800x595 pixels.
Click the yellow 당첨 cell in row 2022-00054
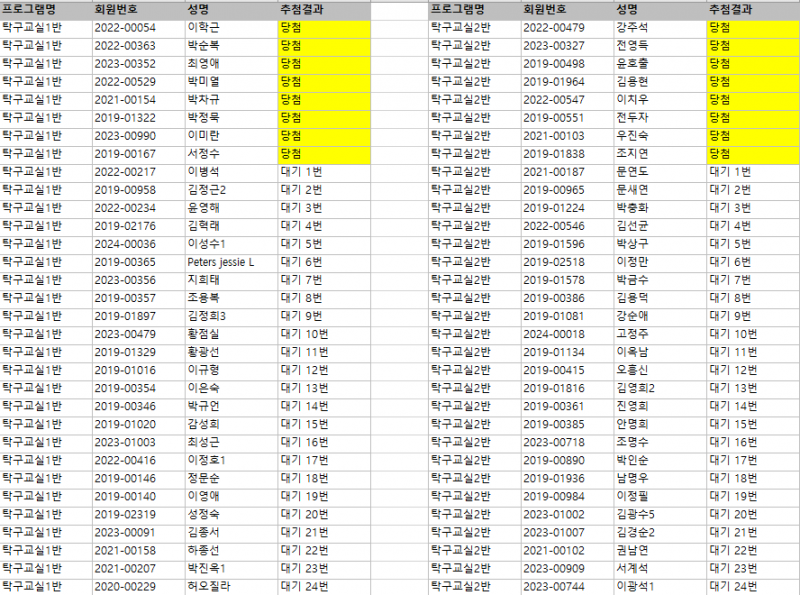[x=324, y=28]
